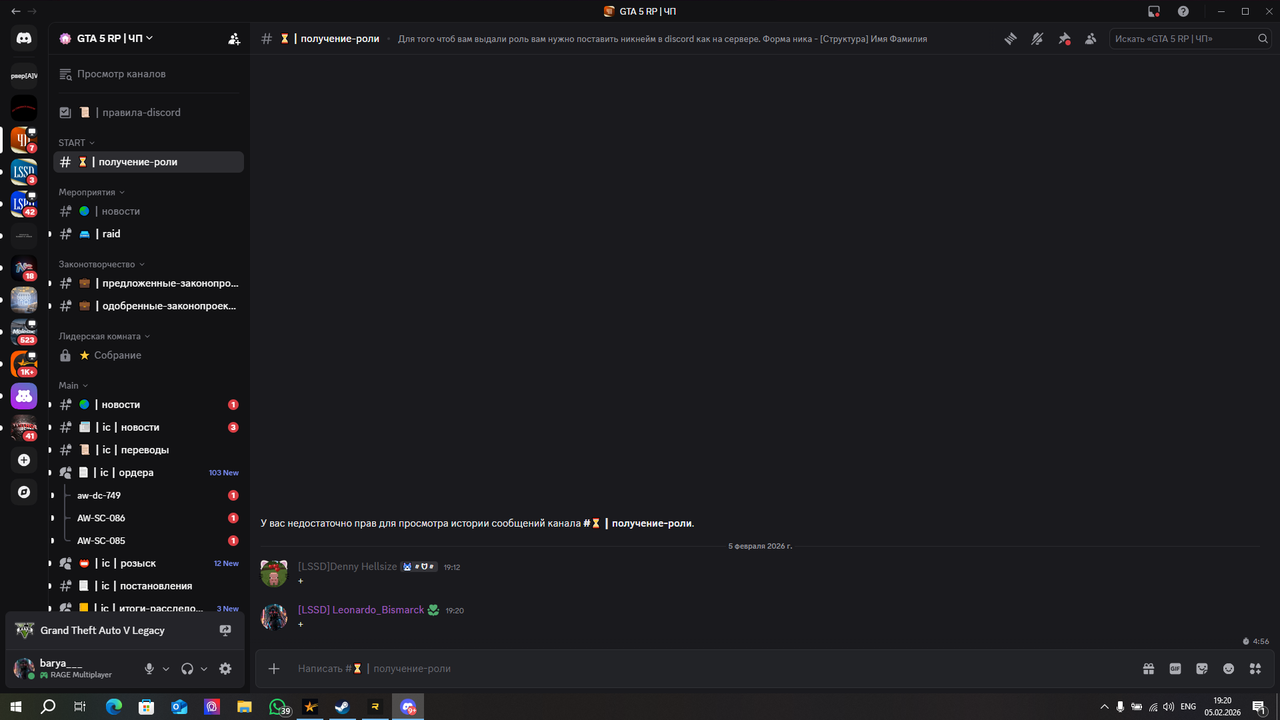Mute the microphone in user panel
Viewport: 1280px width, 720px height.
149,669
